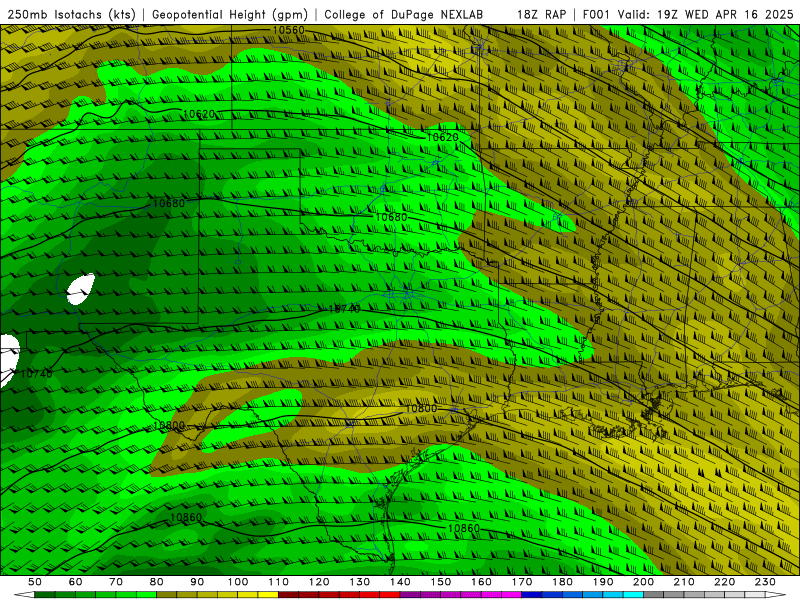Select the 'WED APR 16 2025' valid date
800x600 pixels.
739,14
